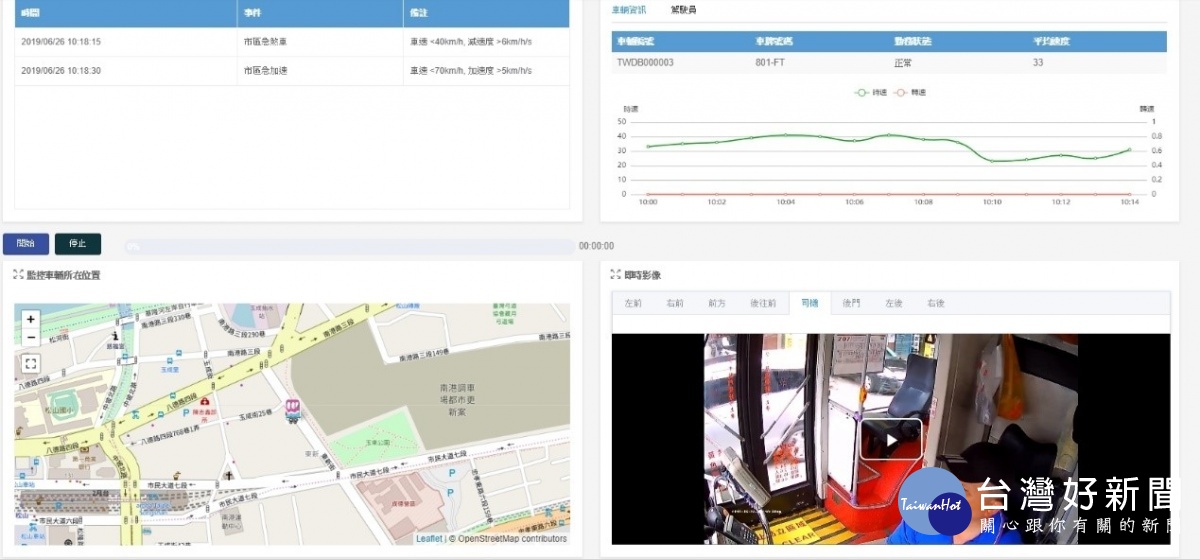Click the playback progress bar
1200x559 pixels.
[x=350, y=246]
